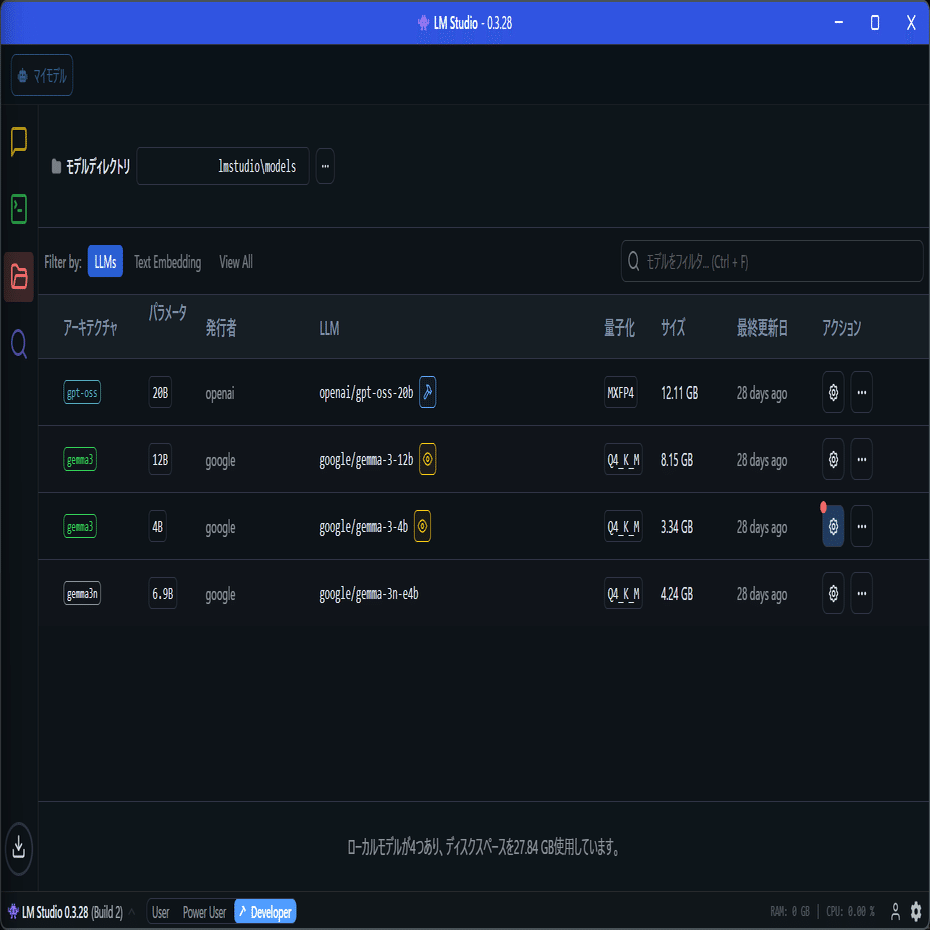Sort by 発行者 column header
Viewport: 930px width, 930px height.
(x=221, y=327)
